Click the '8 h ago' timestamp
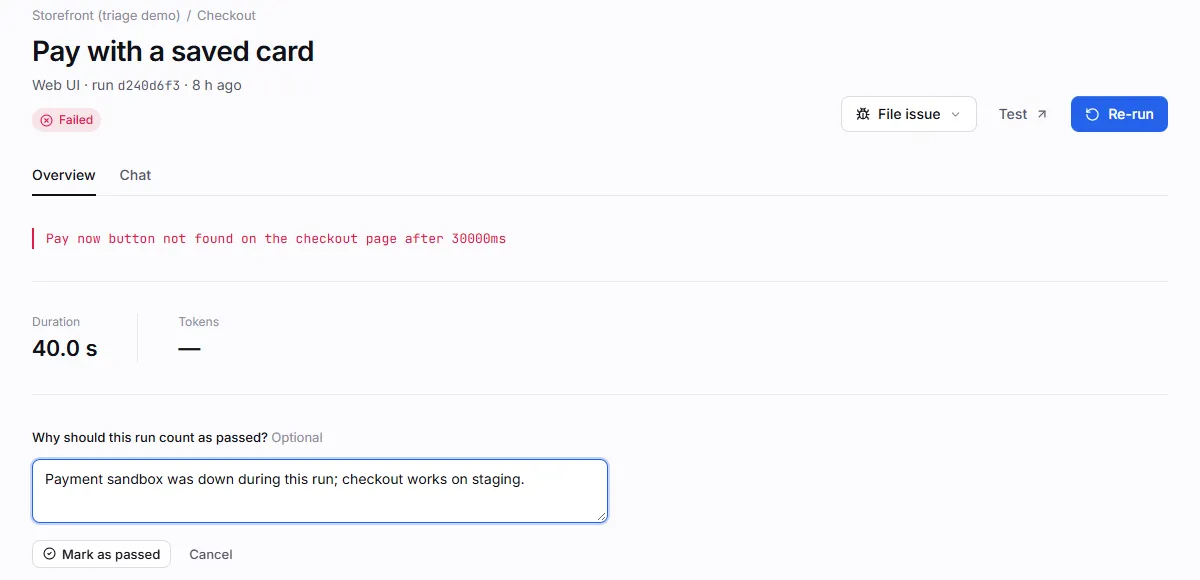This screenshot has height=580, width=1200. (x=217, y=86)
